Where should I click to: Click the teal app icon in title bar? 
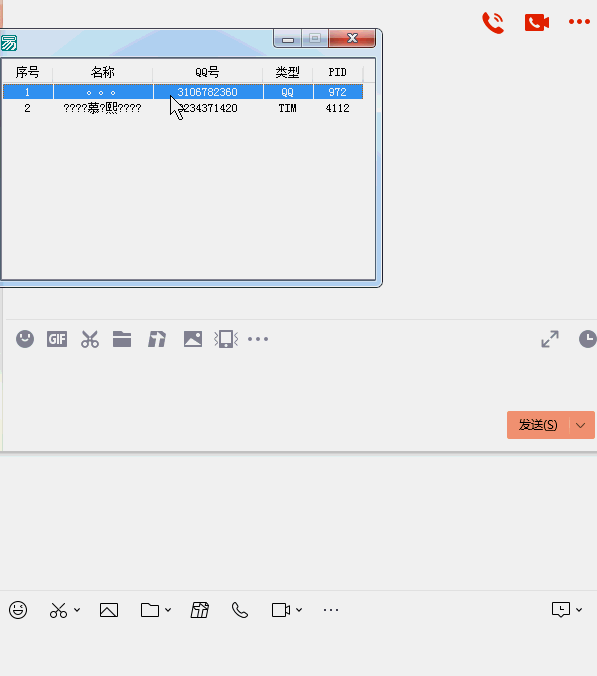[9, 43]
